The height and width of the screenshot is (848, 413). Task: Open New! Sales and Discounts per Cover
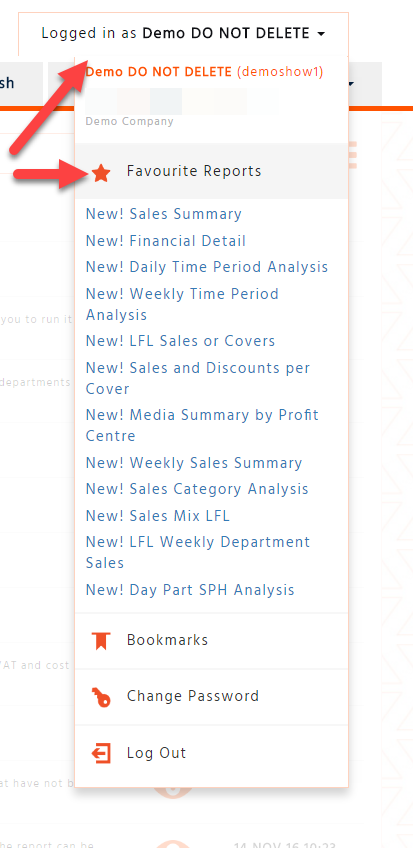[198, 378]
